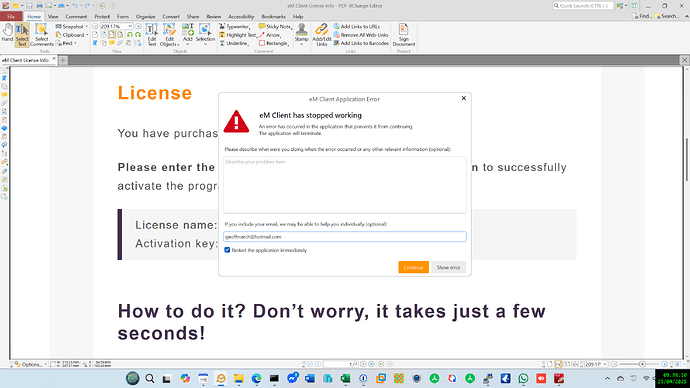Select the Hand tool
This screenshot has width=690, height=388.
click(x=7, y=33)
